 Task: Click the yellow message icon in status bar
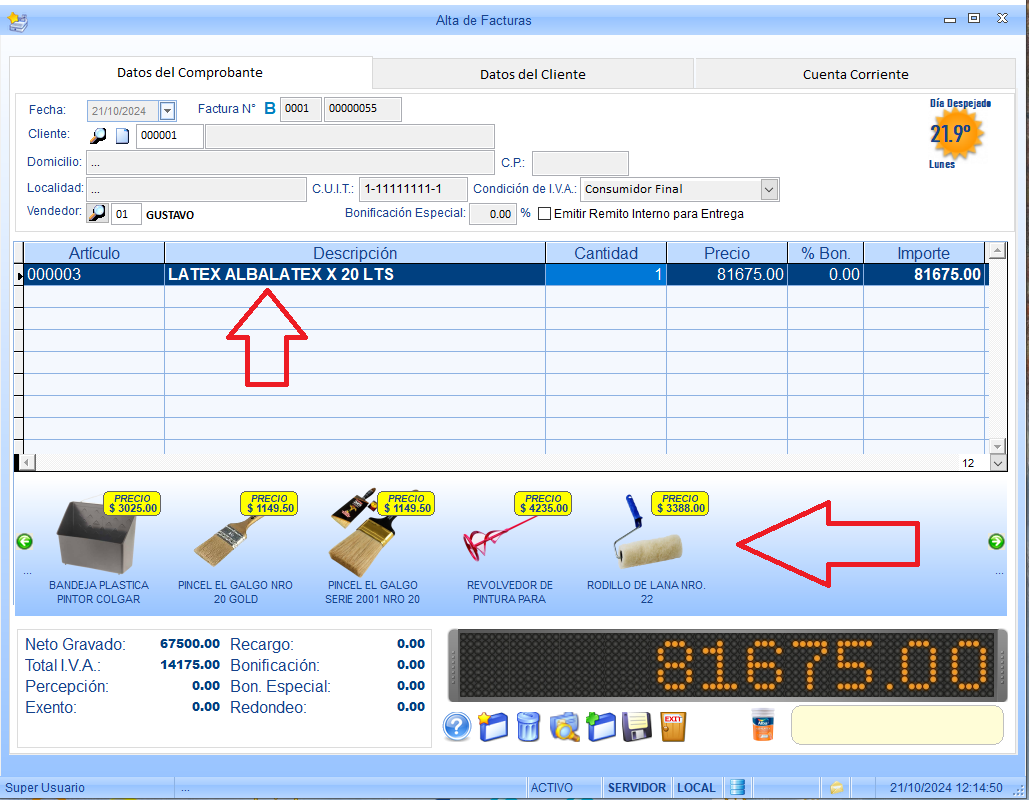(836, 787)
